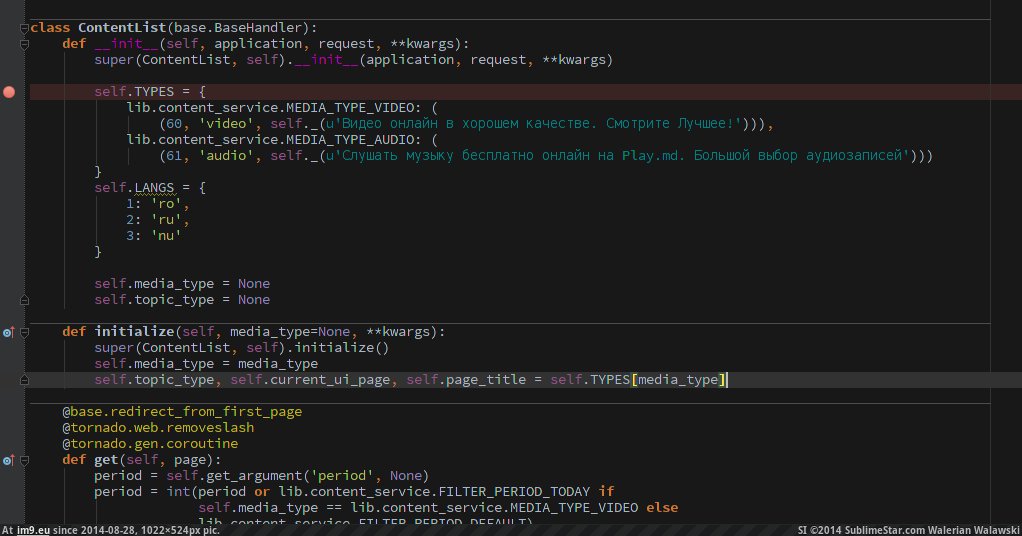Click the fold end marker at self.topic_type = None
This screenshot has height=536, width=1022.
point(24,300)
